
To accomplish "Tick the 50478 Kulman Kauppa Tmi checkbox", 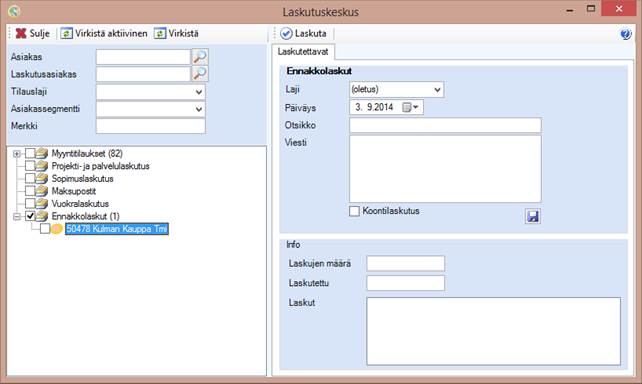I will (x=45, y=228).
